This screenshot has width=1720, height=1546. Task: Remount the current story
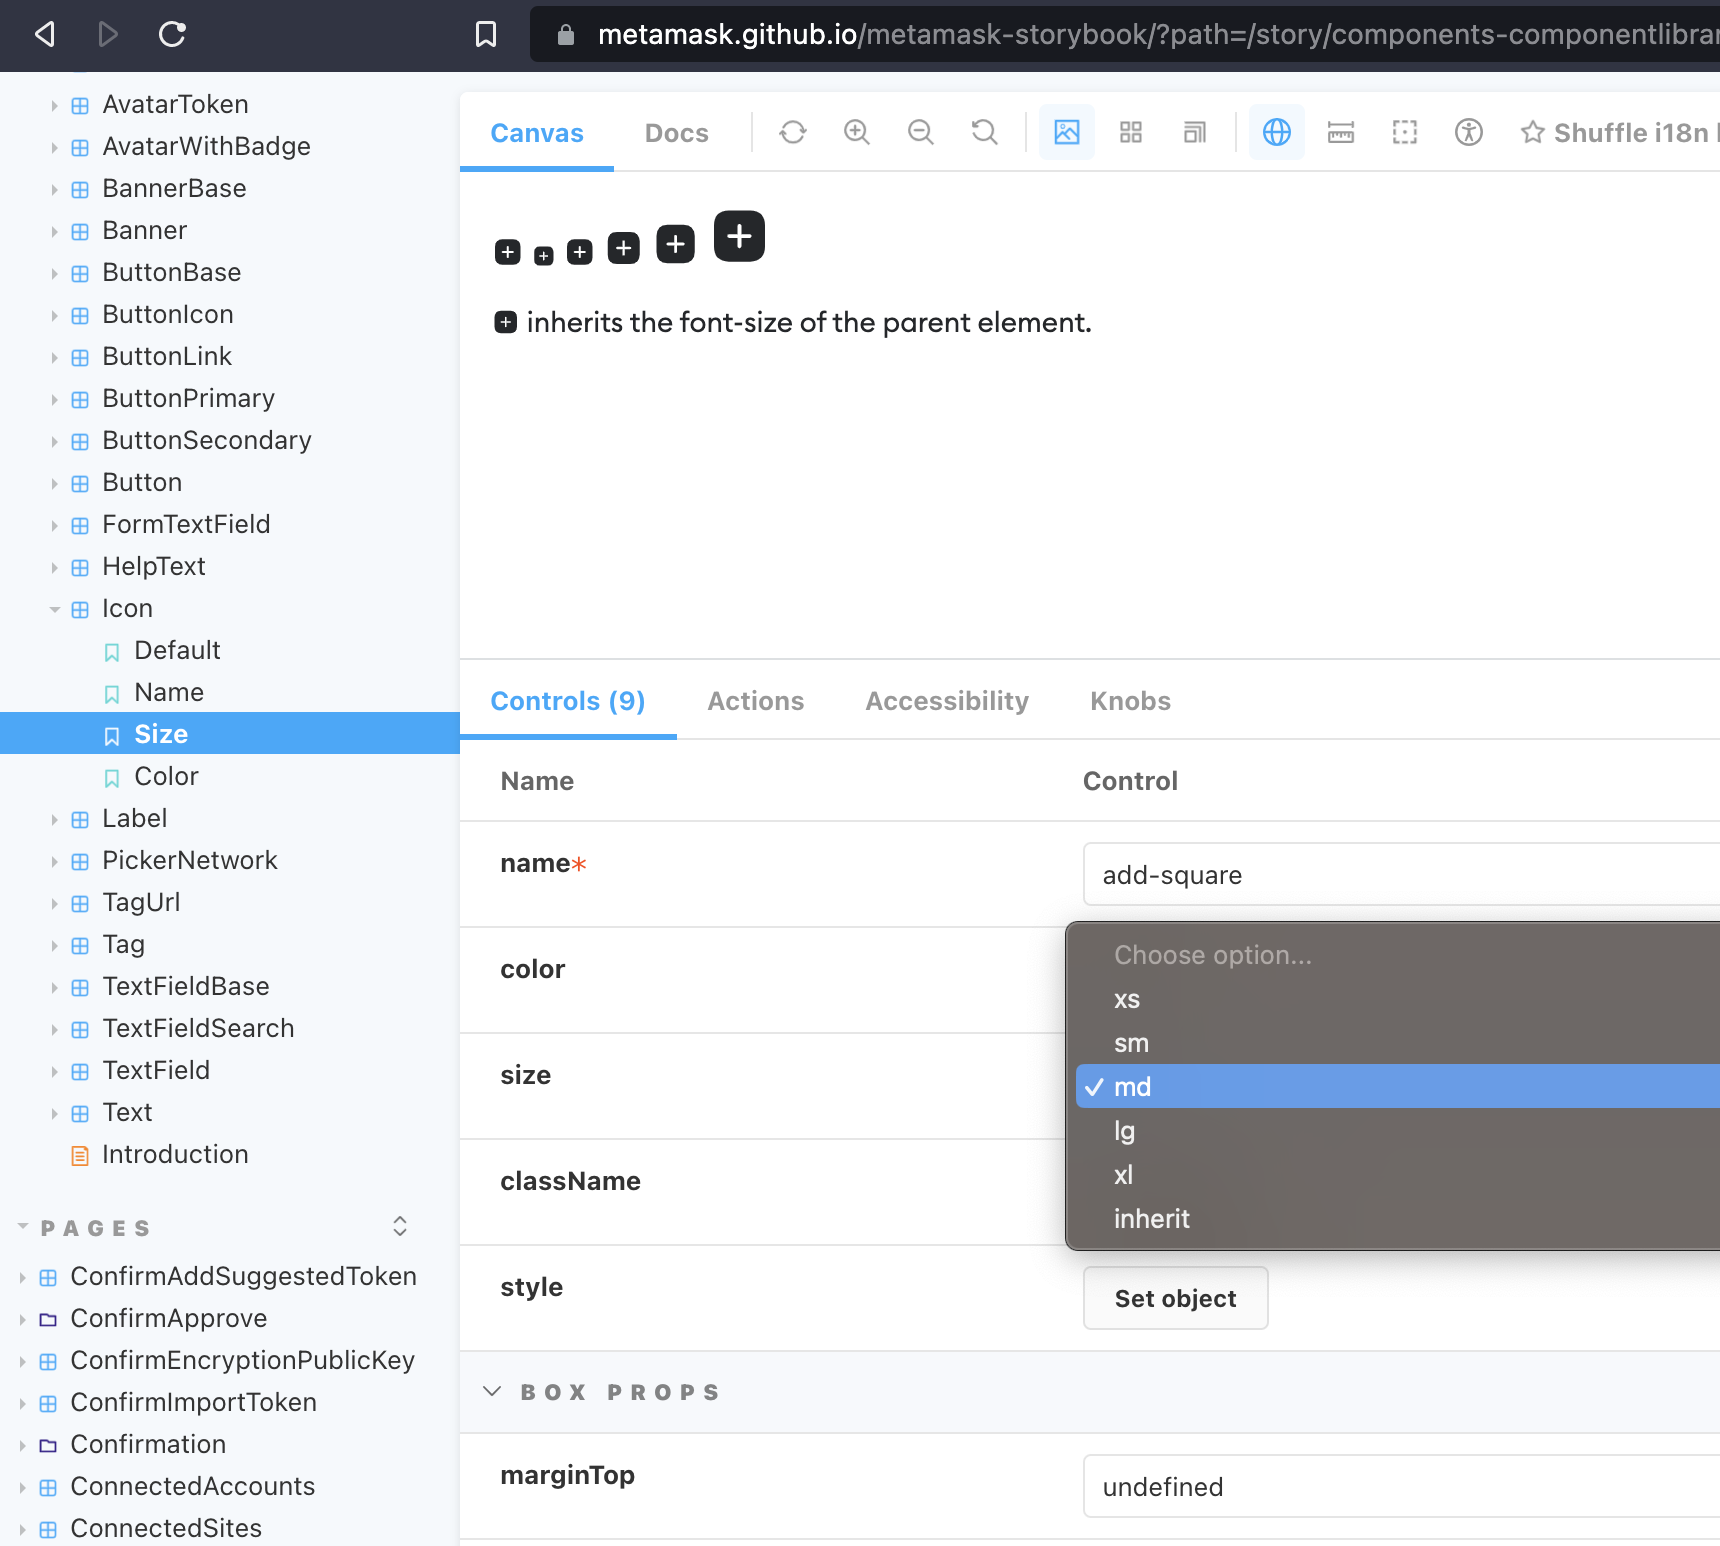coord(792,132)
